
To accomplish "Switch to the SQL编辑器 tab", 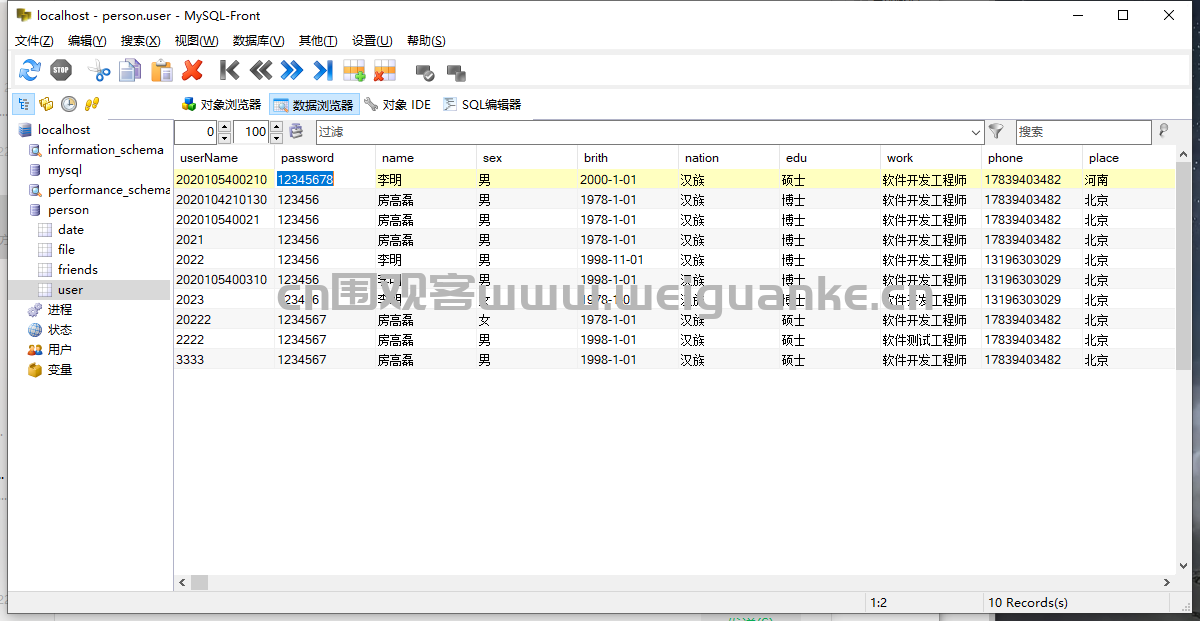I will coord(482,105).
